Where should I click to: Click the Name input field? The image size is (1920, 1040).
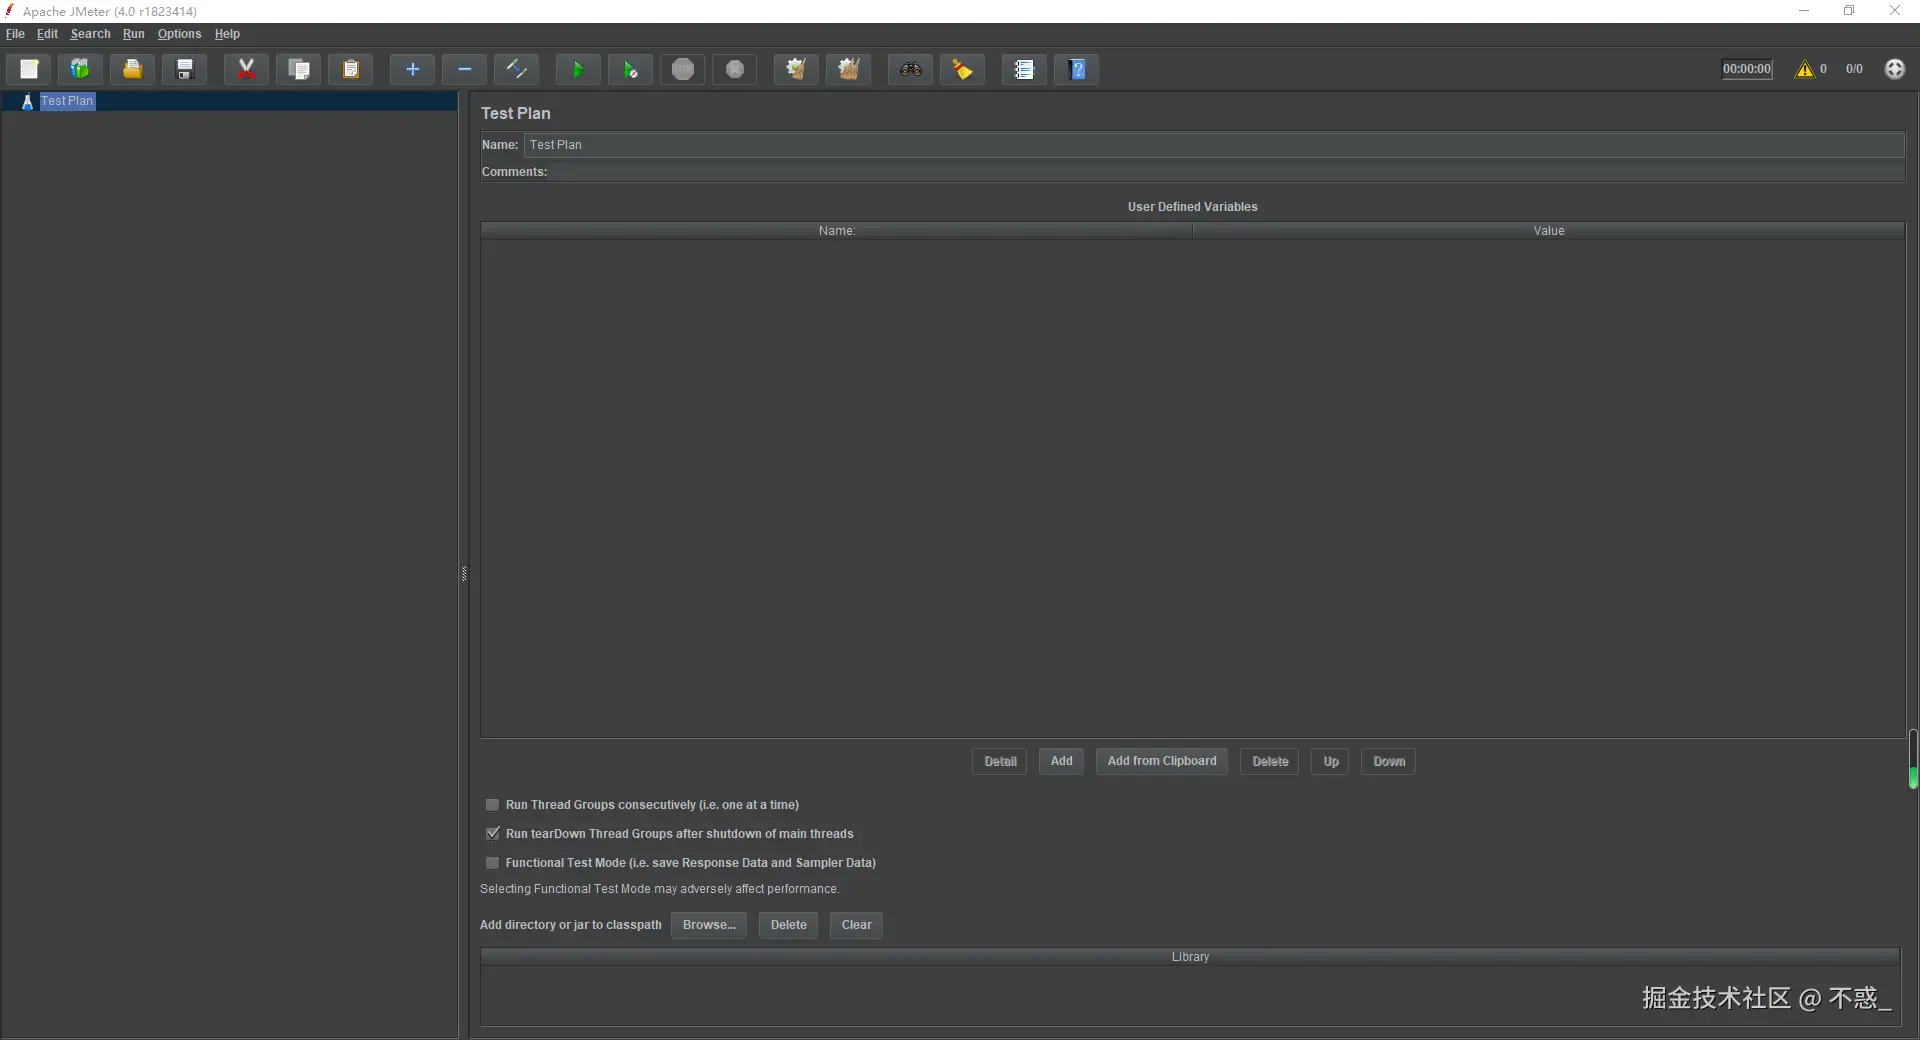pos(1214,145)
